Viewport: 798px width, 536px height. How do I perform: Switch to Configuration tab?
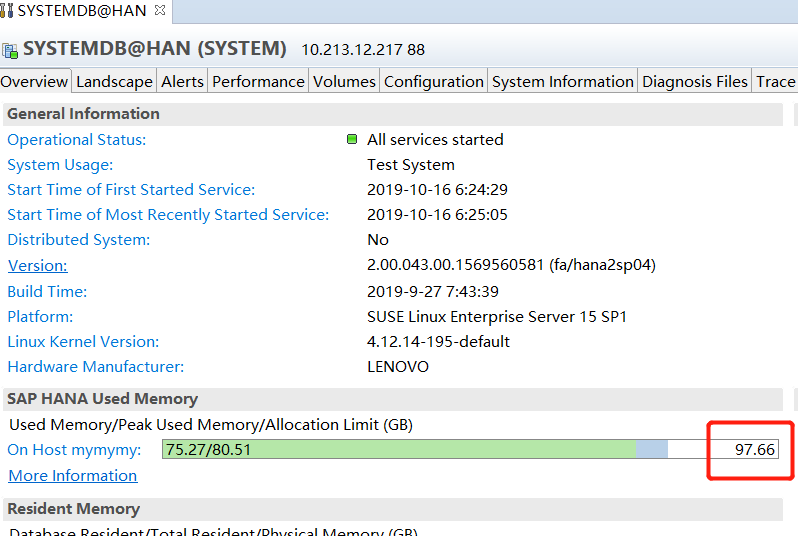click(x=434, y=81)
